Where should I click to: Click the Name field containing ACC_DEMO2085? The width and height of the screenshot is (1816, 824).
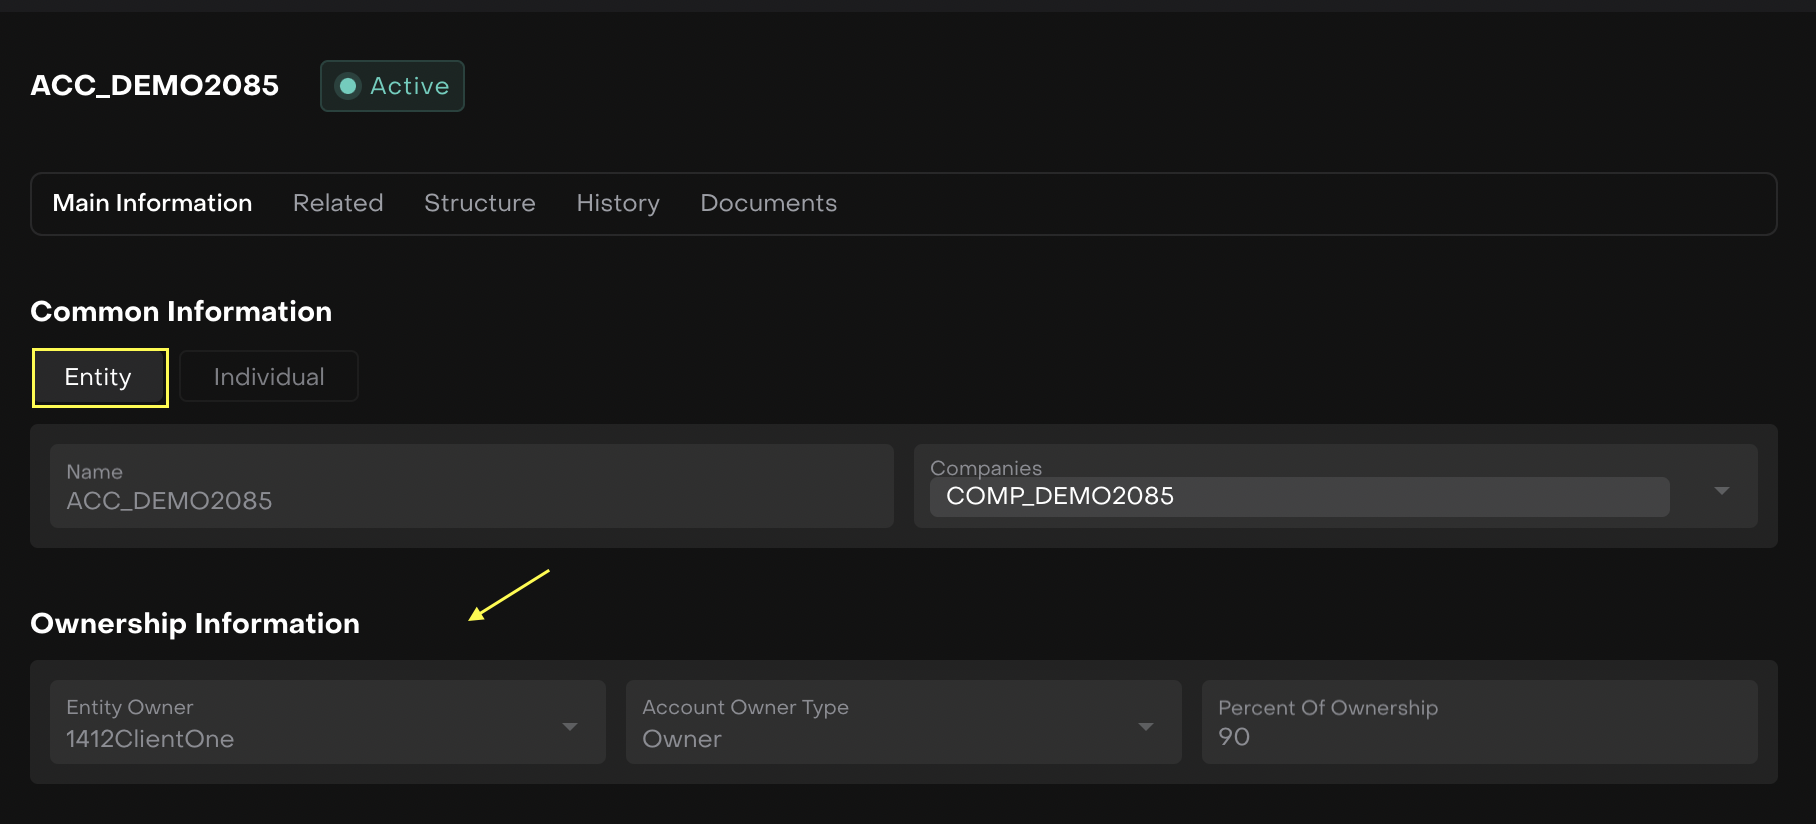(x=471, y=487)
